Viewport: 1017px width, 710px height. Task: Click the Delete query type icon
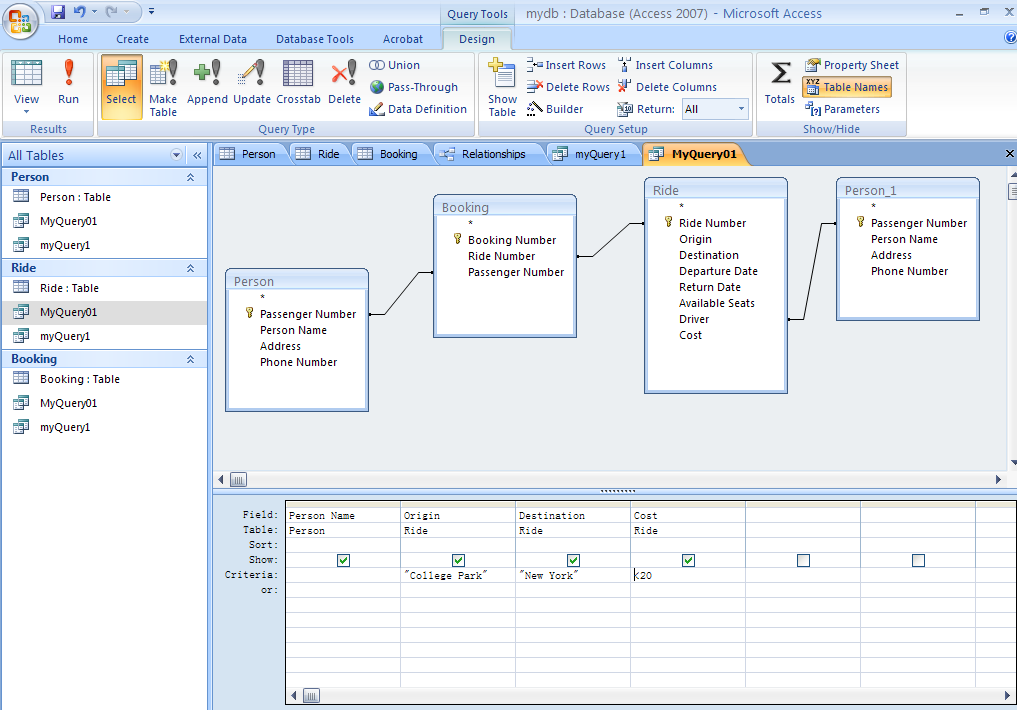344,86
